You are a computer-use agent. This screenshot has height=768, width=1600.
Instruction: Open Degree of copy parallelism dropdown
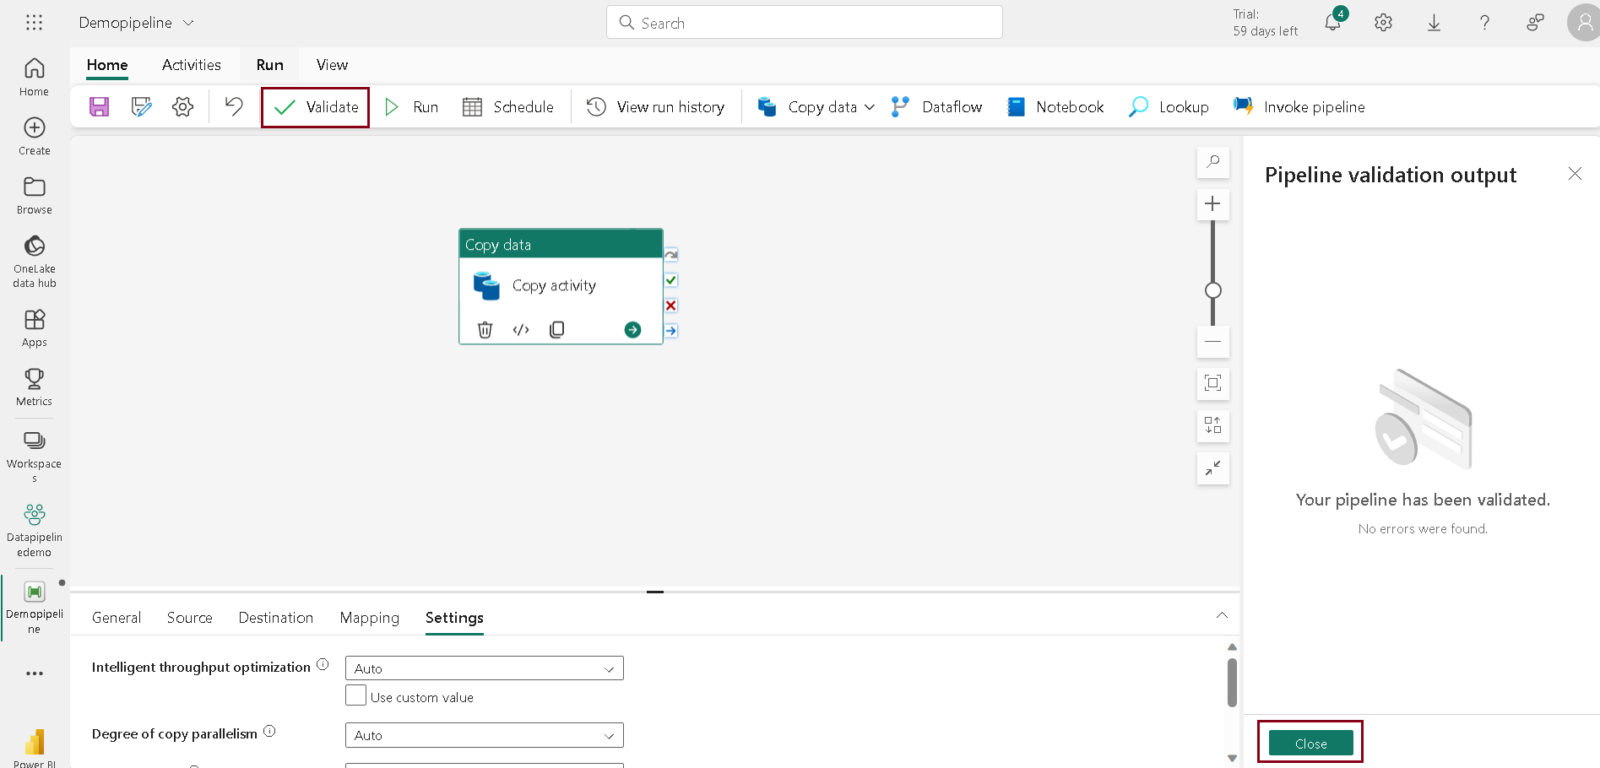484,735
